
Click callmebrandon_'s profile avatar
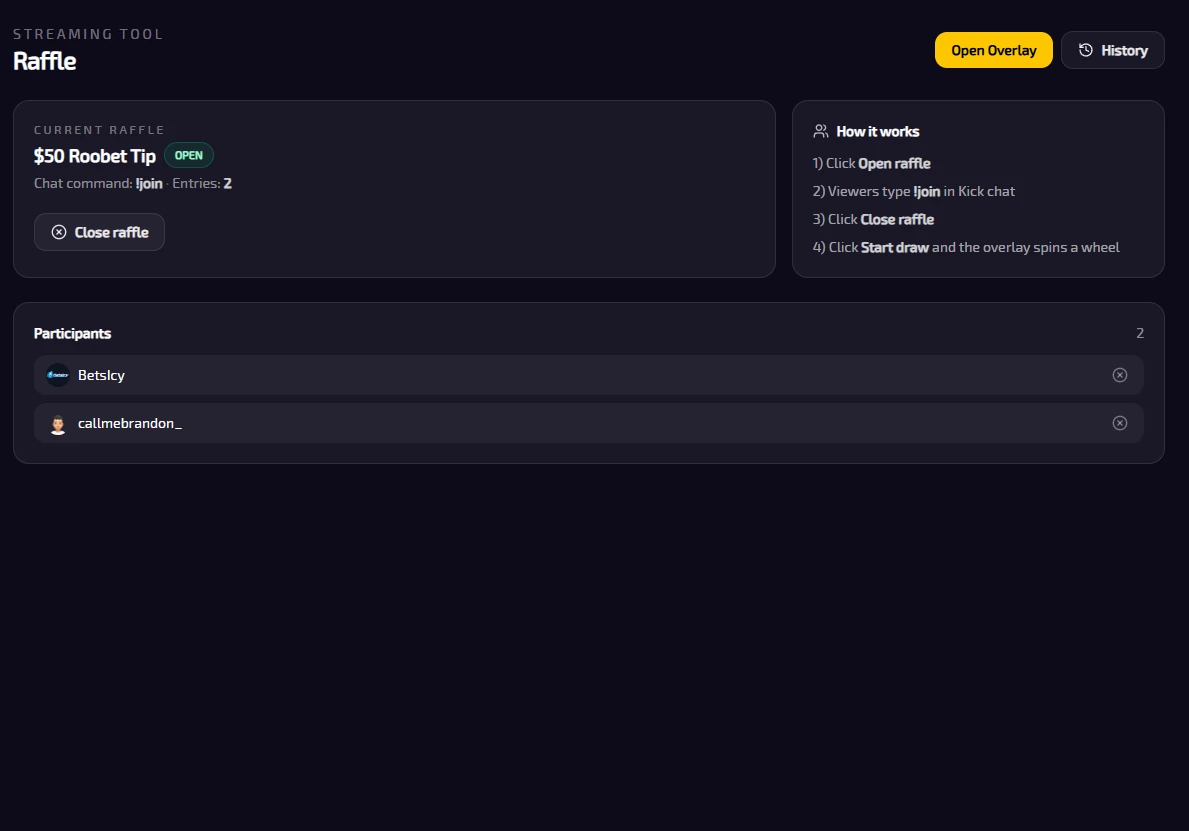coord(58,424)
